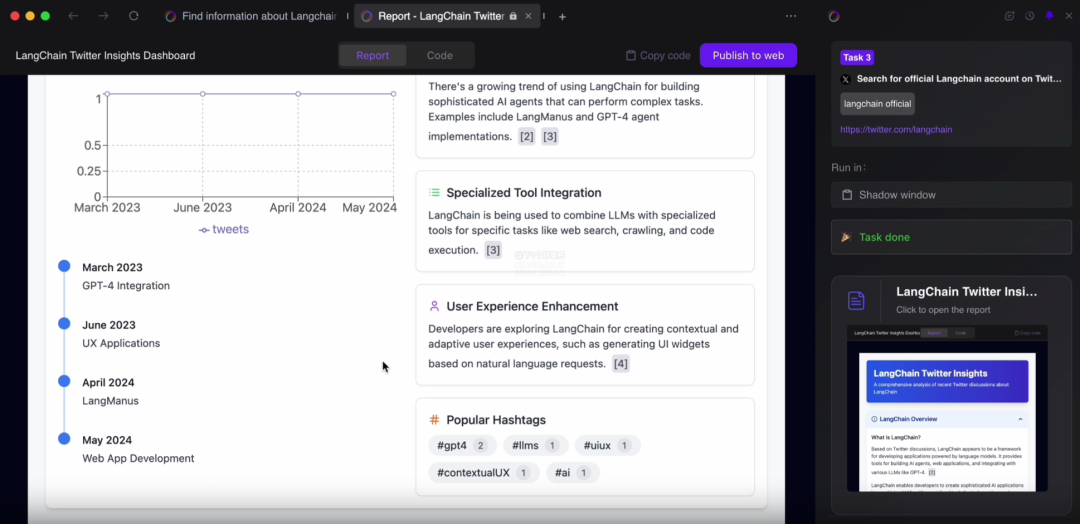Screen dimensions: 1080x524
Task: Switch to the Code view
Action: [x=439, y=56]
